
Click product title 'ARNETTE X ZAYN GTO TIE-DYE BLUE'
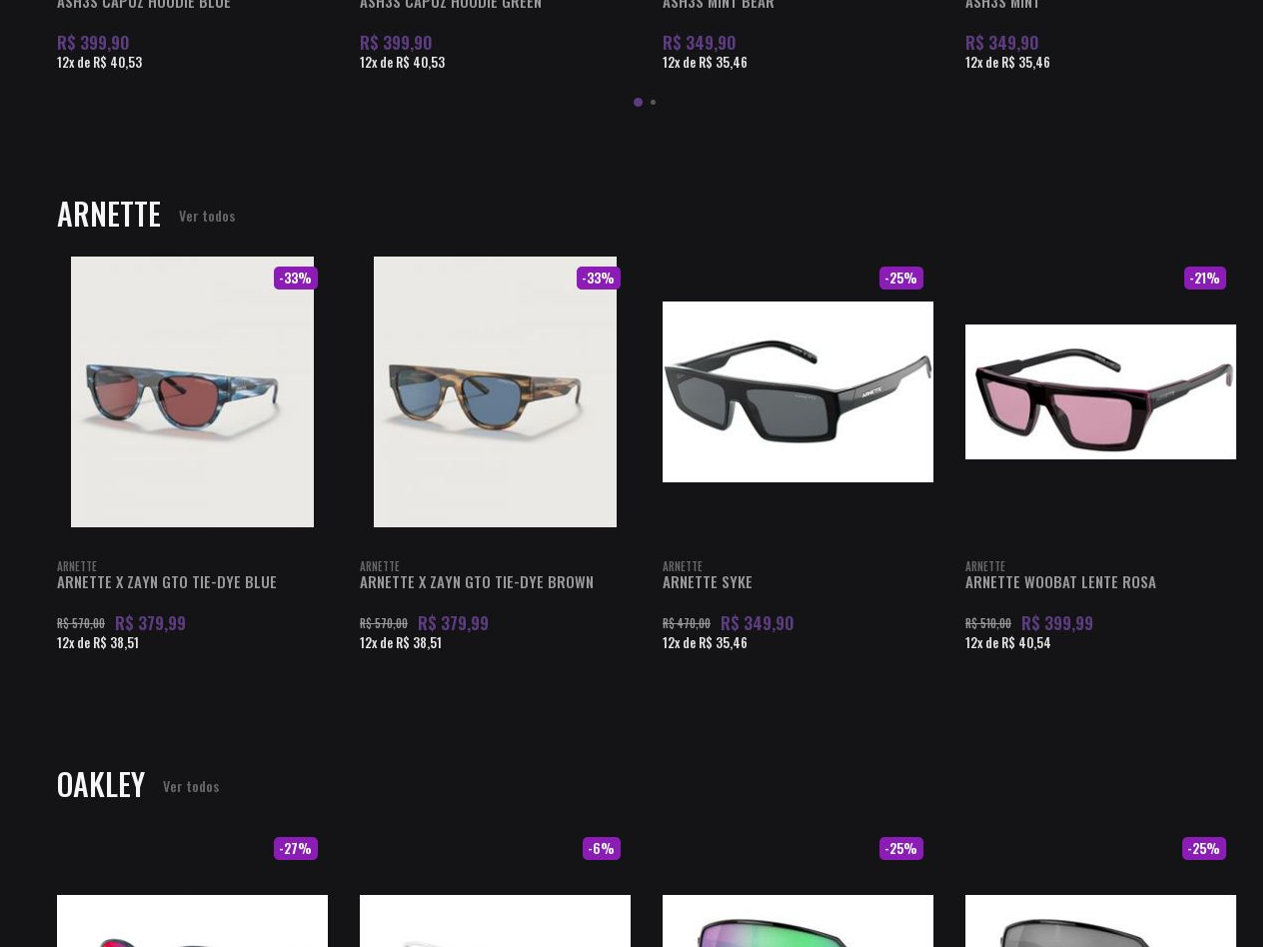pos(167,582)
